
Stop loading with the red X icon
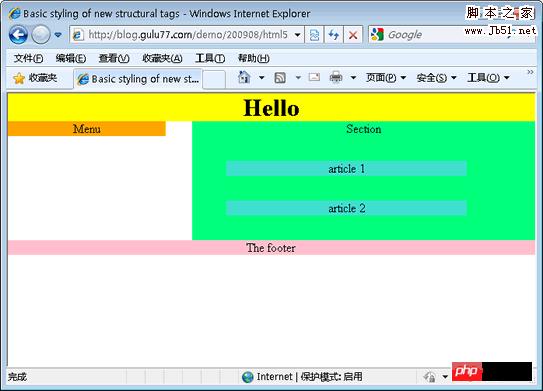(353, 35)
